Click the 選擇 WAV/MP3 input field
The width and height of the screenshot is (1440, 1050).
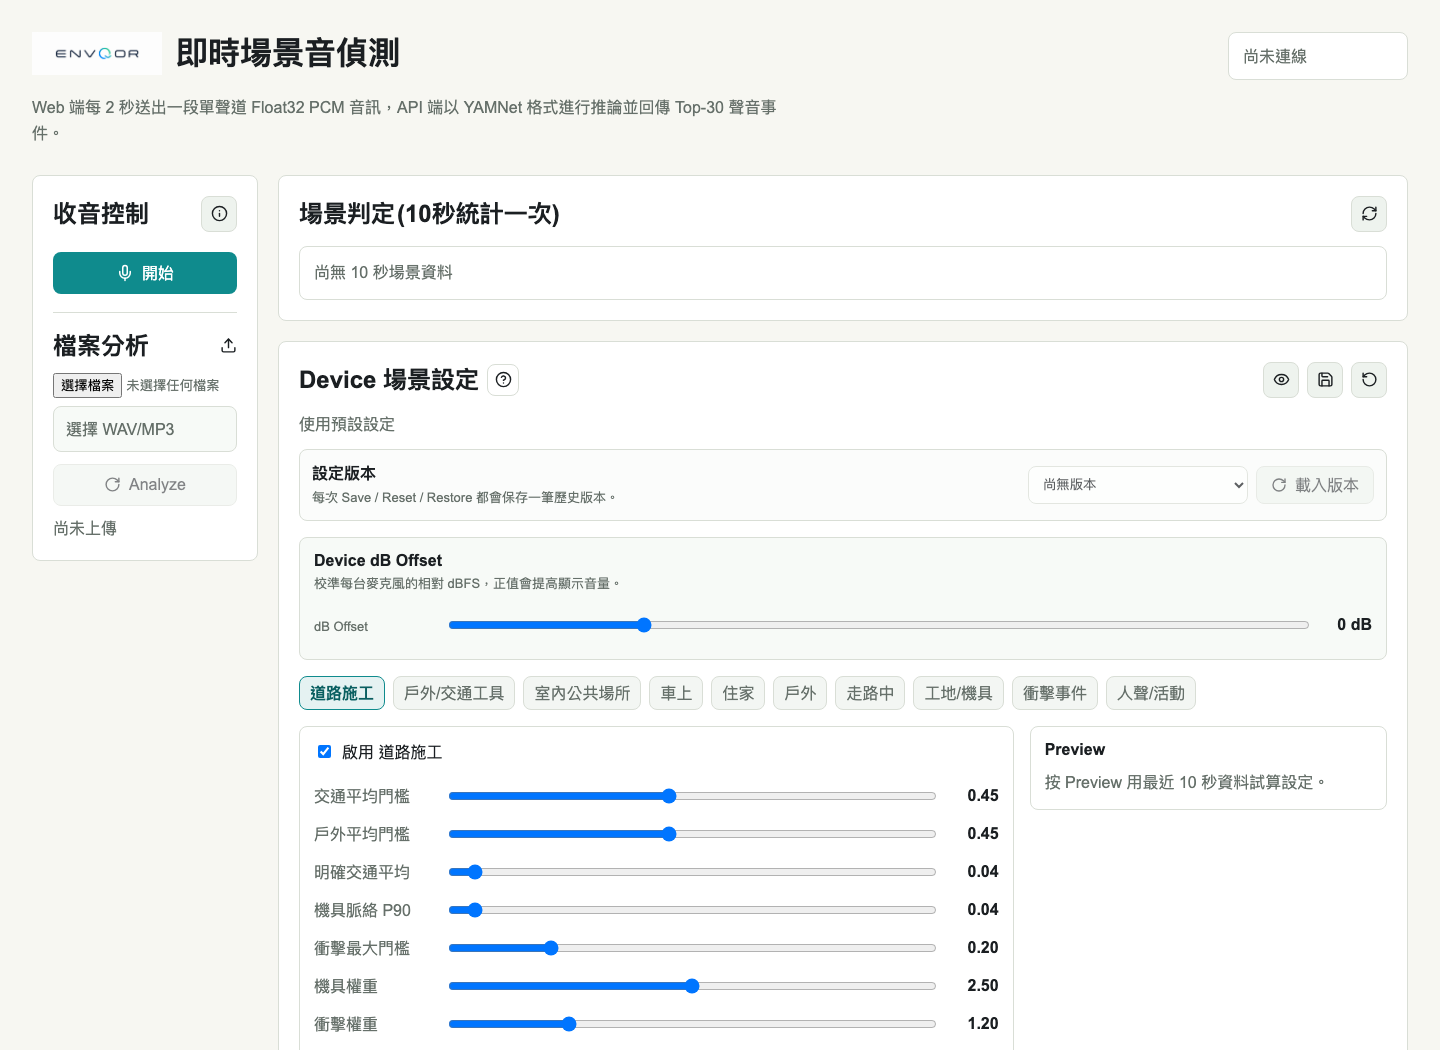145,429
